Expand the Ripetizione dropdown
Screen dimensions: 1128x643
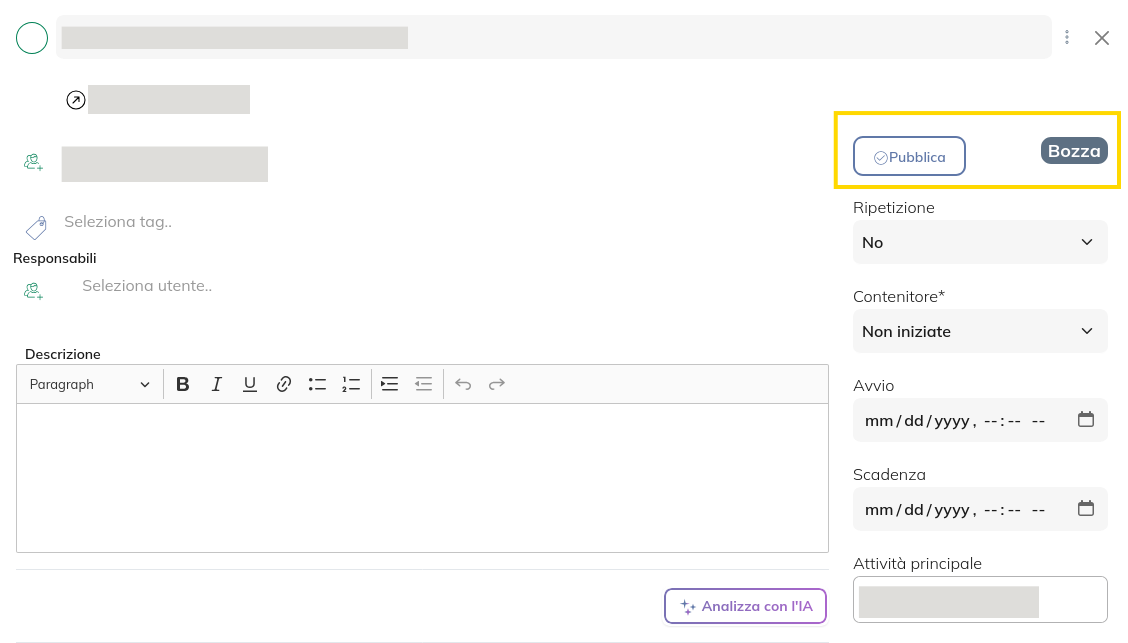click(979, 242)
